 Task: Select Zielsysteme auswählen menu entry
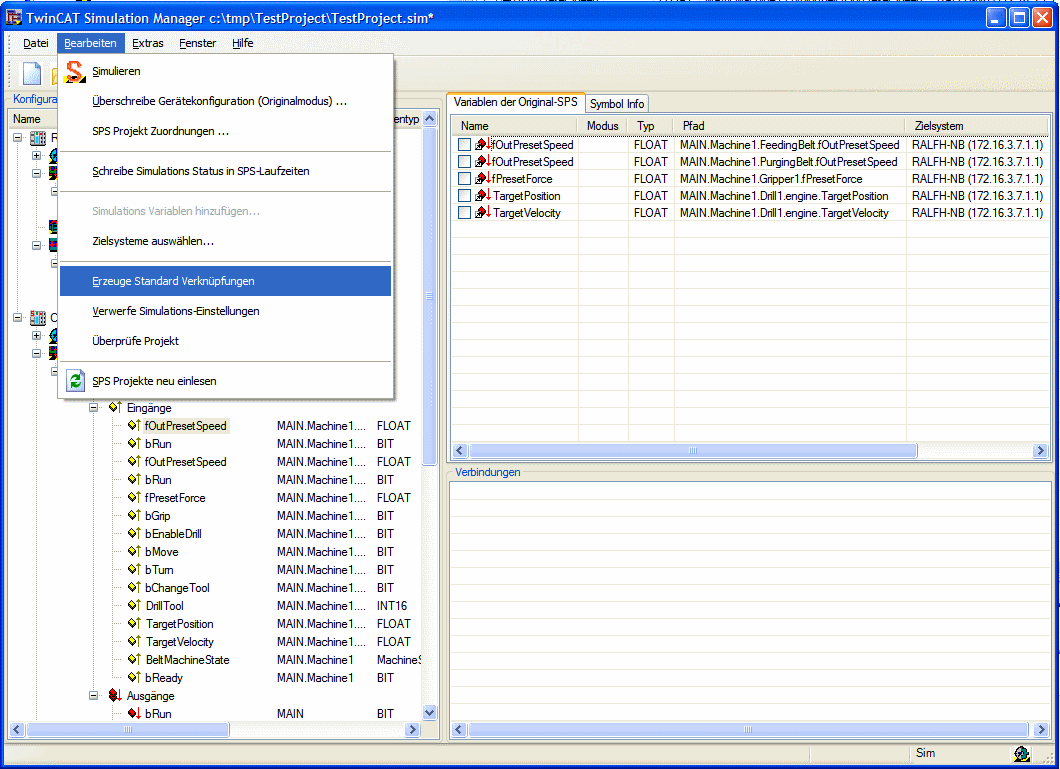pos(225,241)
